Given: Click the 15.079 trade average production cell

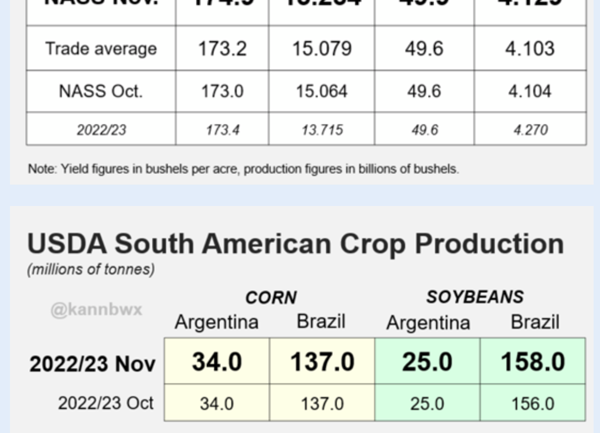Looking at the screenshot, I should [x=322, y=48].
